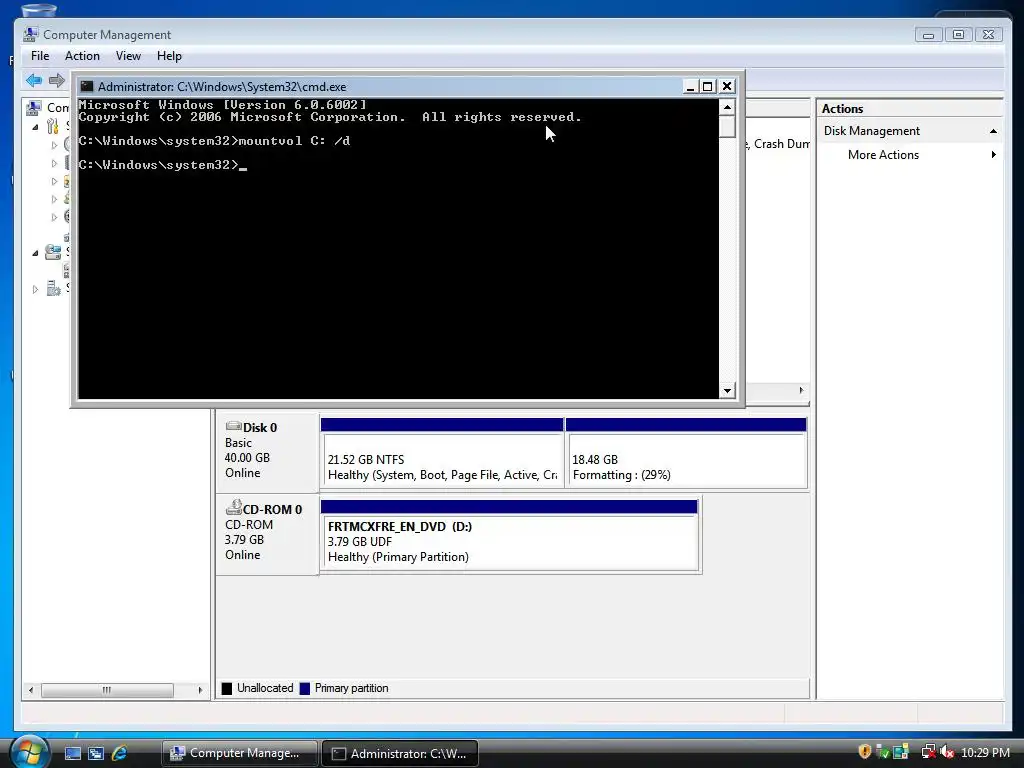Click the 3.79 GB UDF text
Screen dimensions: 1024x768
click(360, 541)
